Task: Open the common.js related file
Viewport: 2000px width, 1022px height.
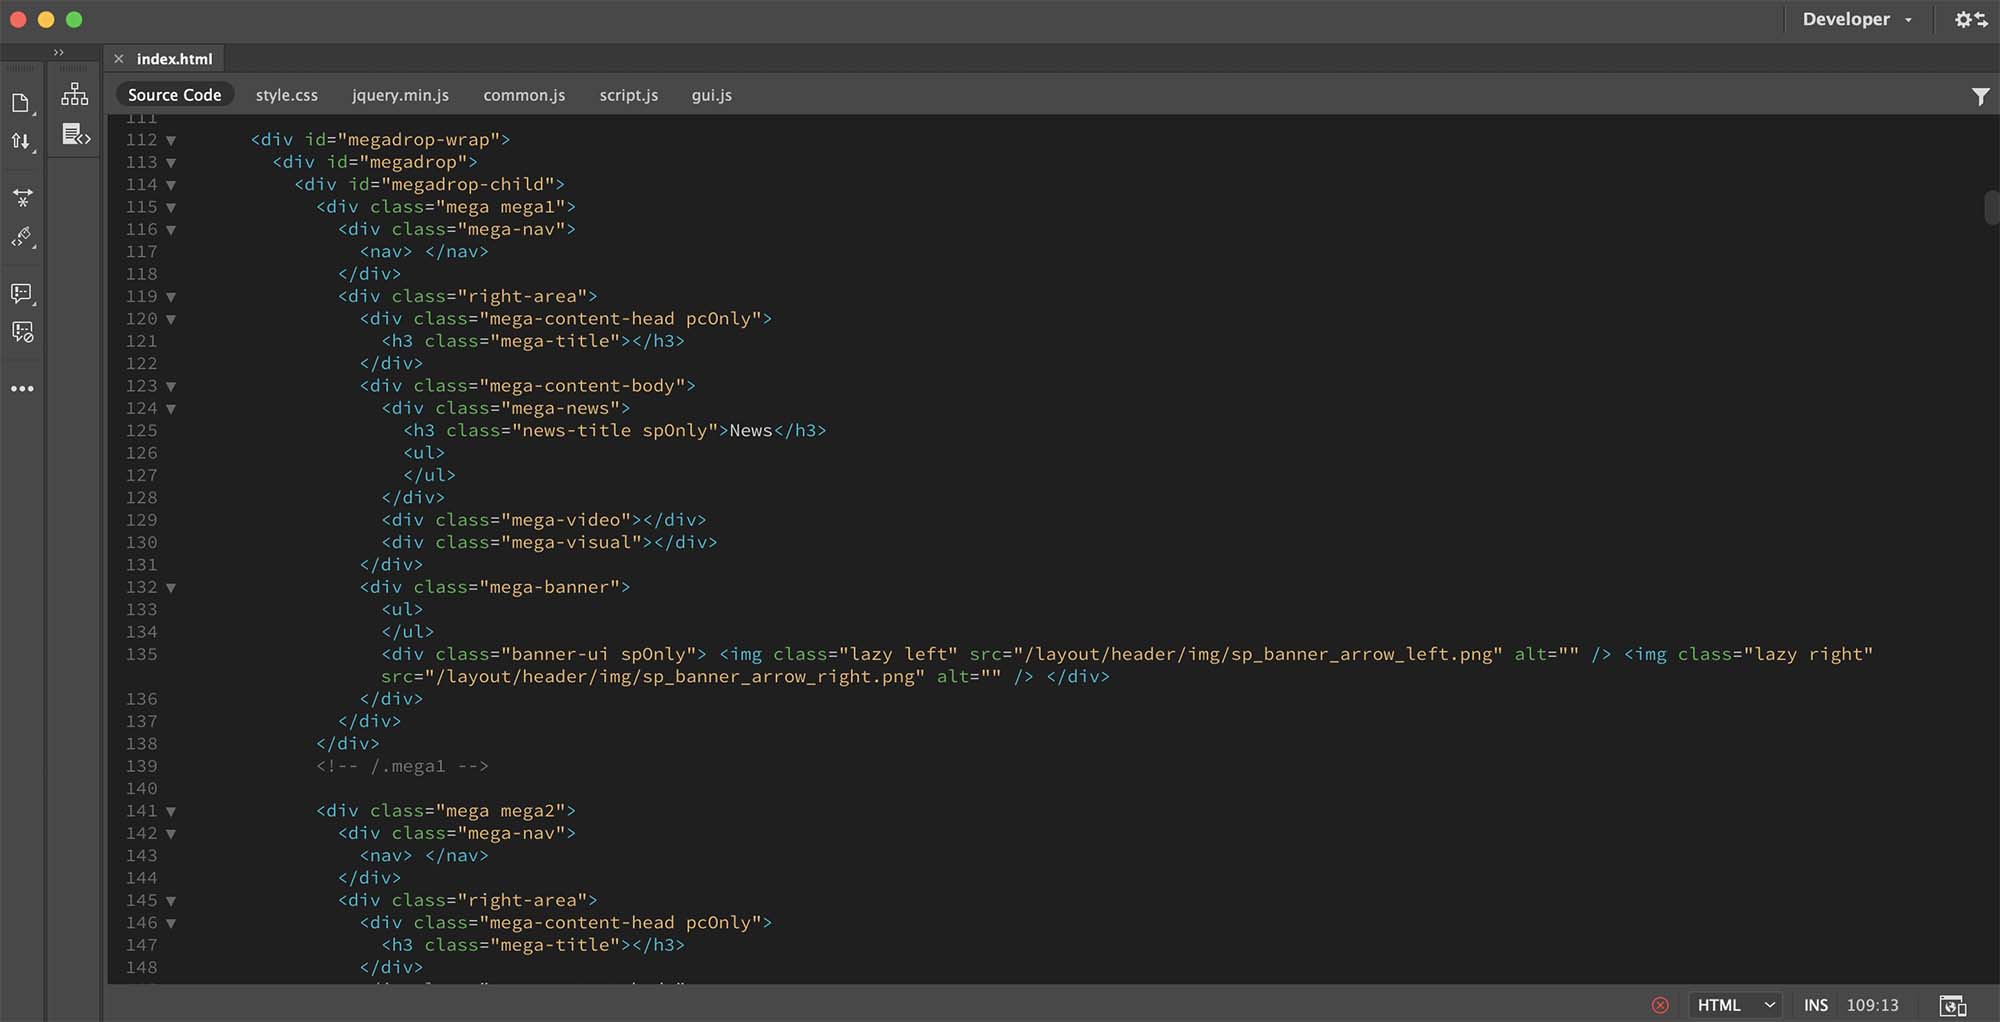Action: click(x=524, y=95)
